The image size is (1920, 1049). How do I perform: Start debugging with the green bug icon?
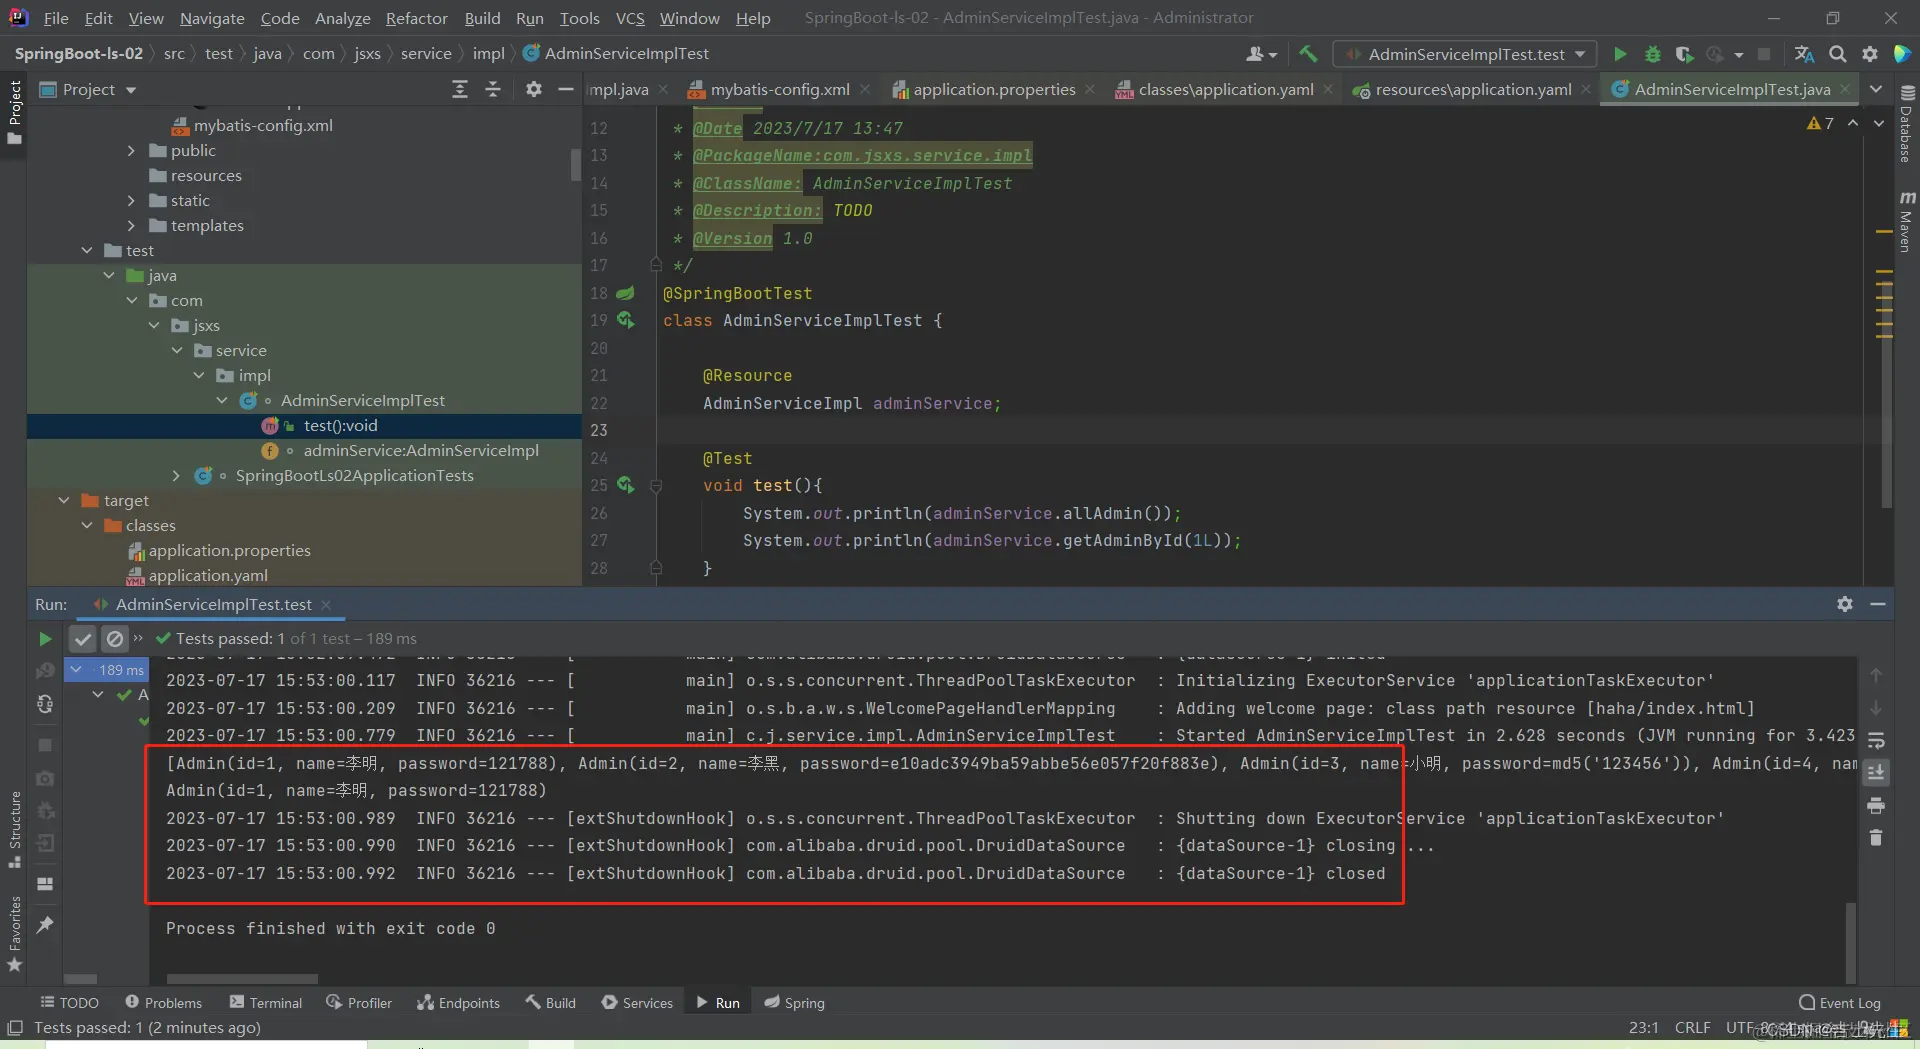click(x=1652, y=54)
